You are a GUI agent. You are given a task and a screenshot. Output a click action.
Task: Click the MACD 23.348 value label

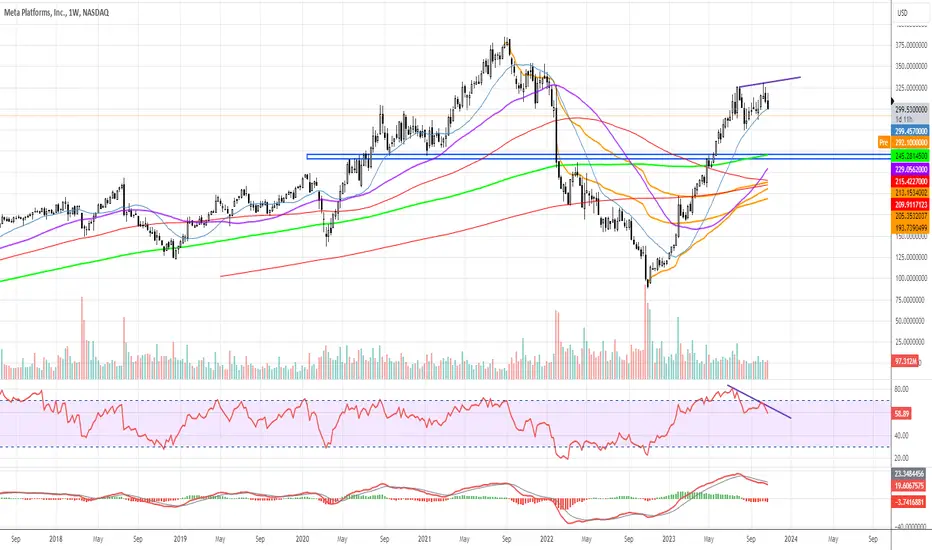pos(909,474)
